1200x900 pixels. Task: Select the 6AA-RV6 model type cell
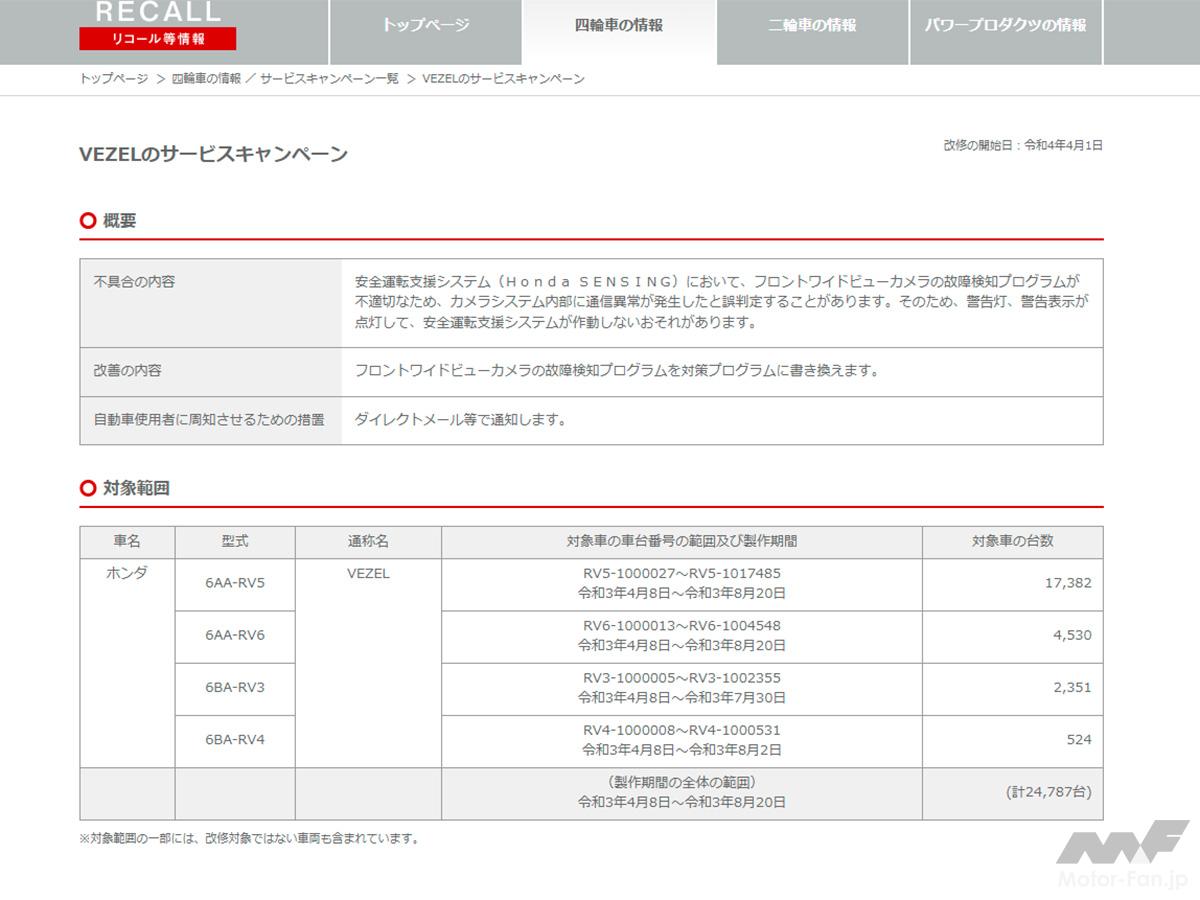pyautogui.click(x=235, y=636)
